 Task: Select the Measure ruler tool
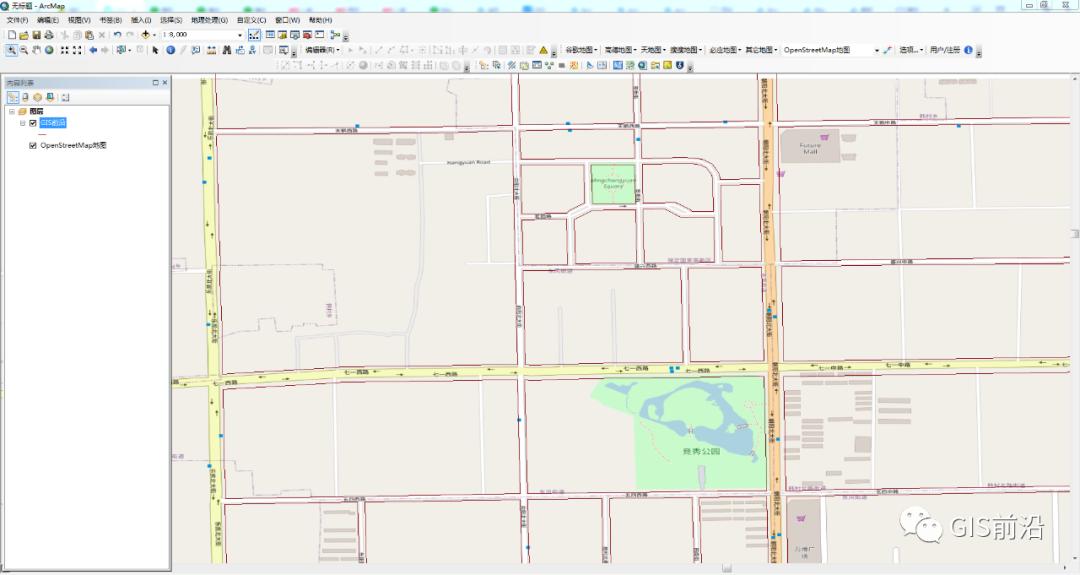[211, 50]
